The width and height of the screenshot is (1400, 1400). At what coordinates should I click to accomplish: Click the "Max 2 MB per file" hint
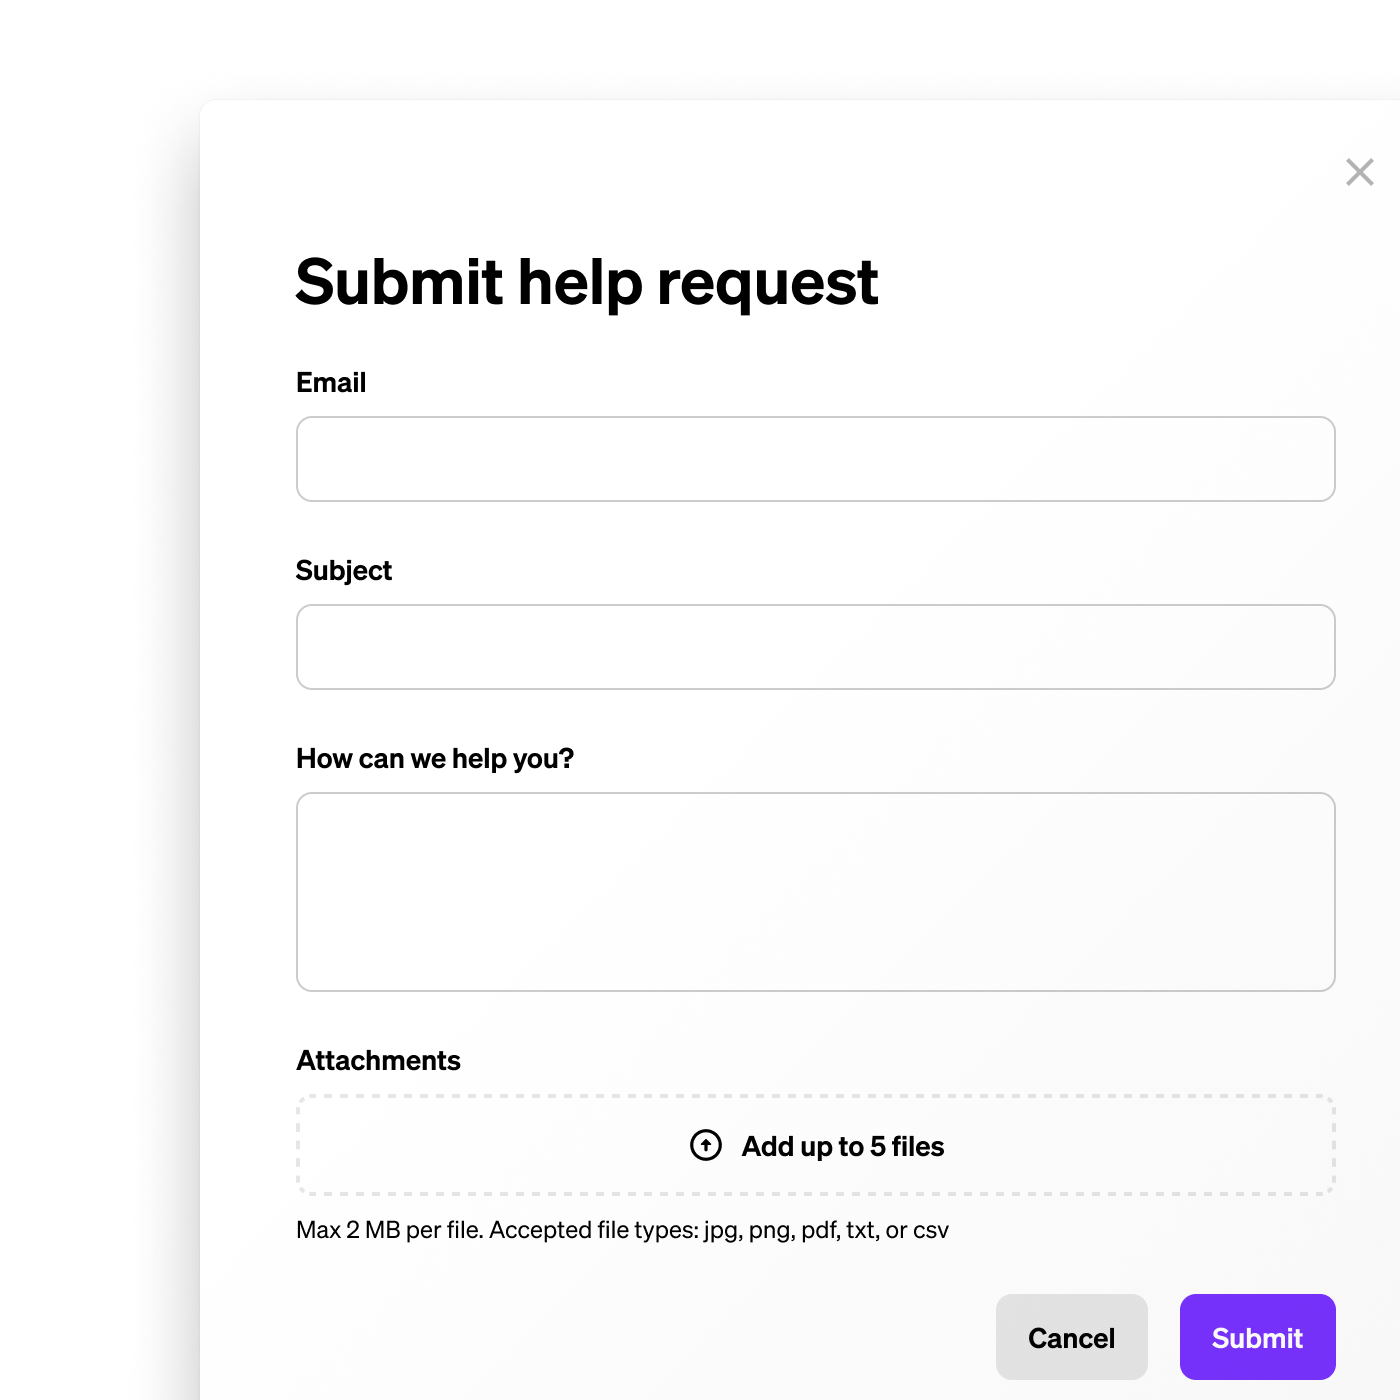390,1230
